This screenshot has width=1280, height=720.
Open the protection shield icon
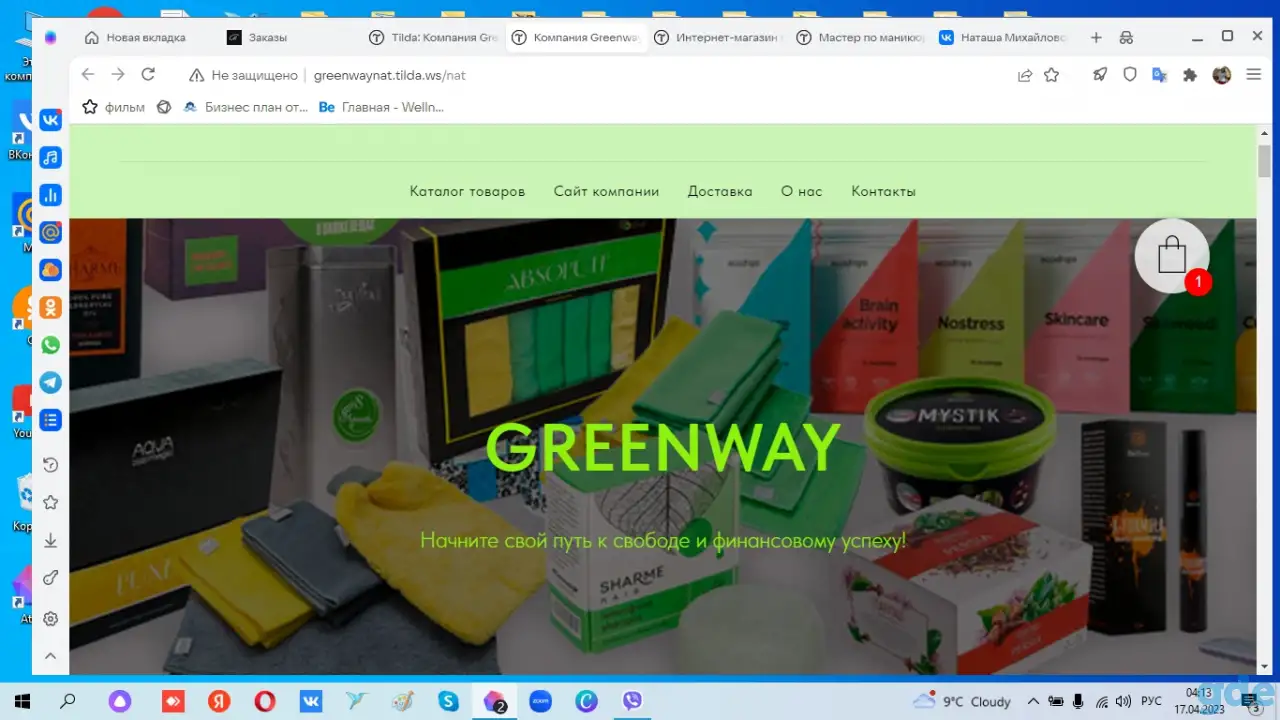click(1130, 75)
